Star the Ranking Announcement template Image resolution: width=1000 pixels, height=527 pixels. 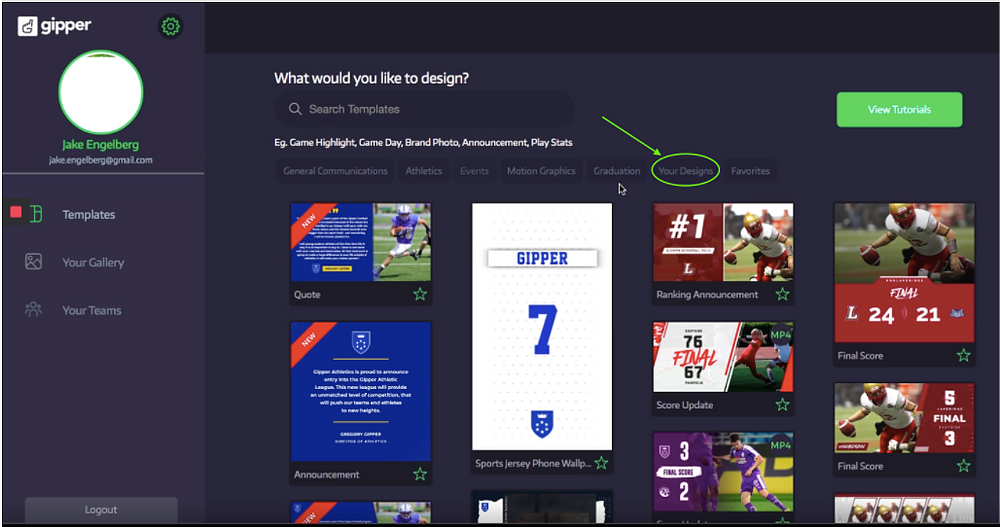[x=783, y=294]
